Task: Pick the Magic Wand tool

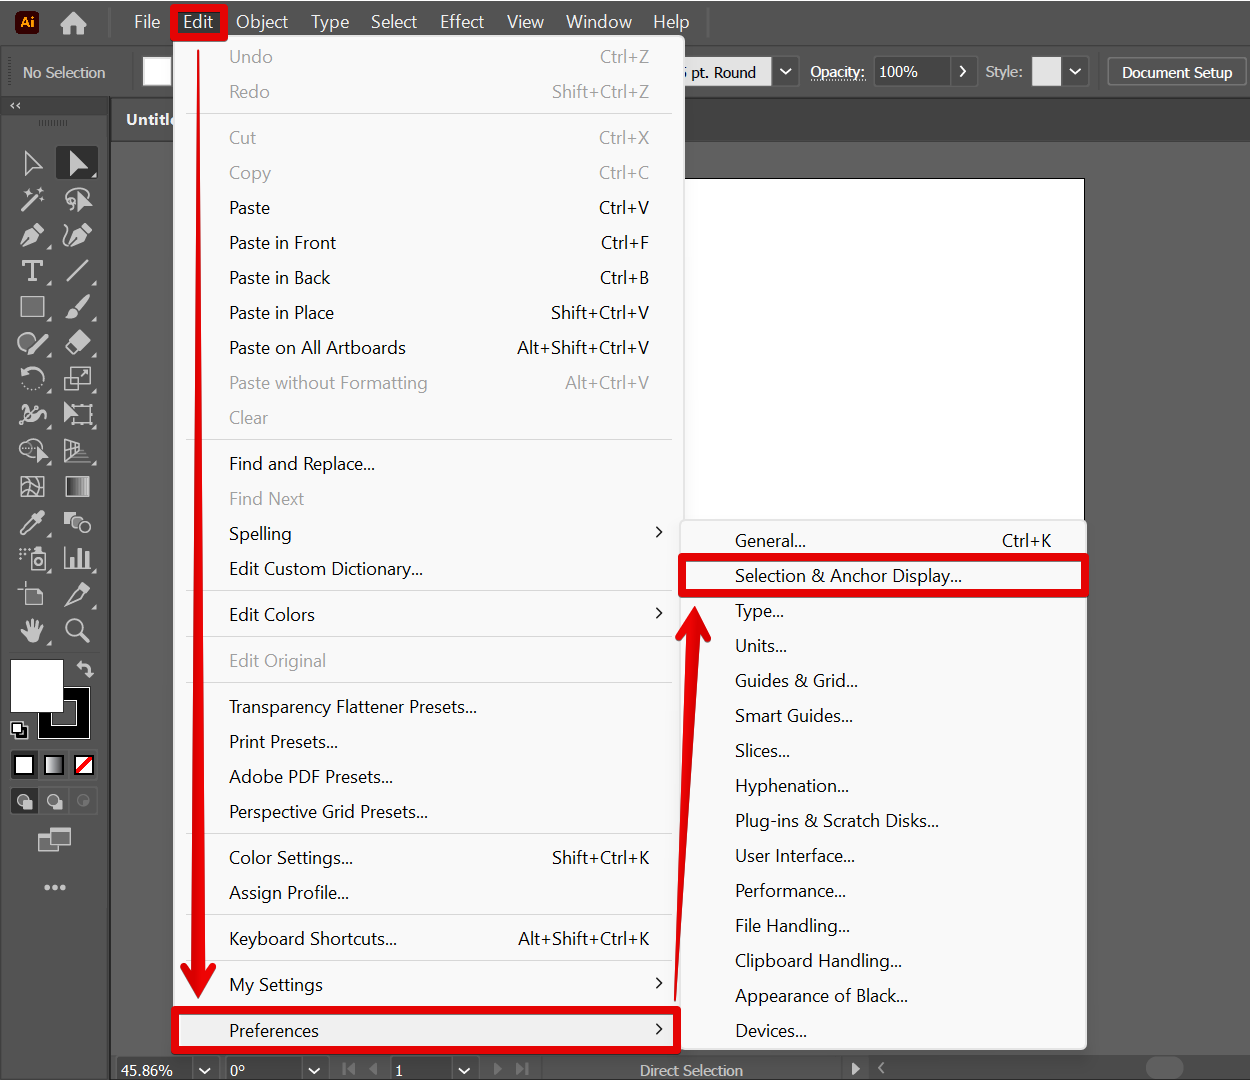Action: (32, 199)
